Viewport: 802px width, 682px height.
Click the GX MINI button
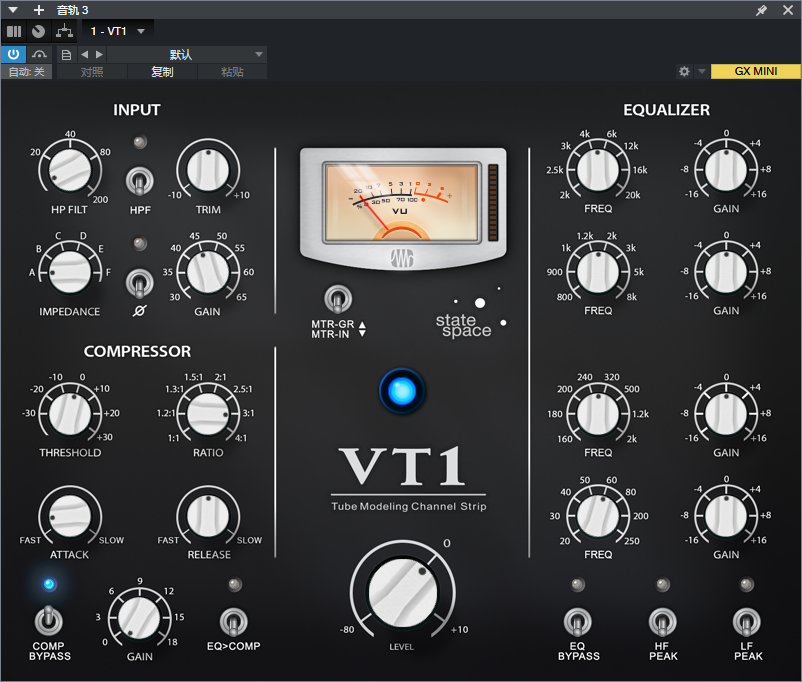tap(755, 72)
